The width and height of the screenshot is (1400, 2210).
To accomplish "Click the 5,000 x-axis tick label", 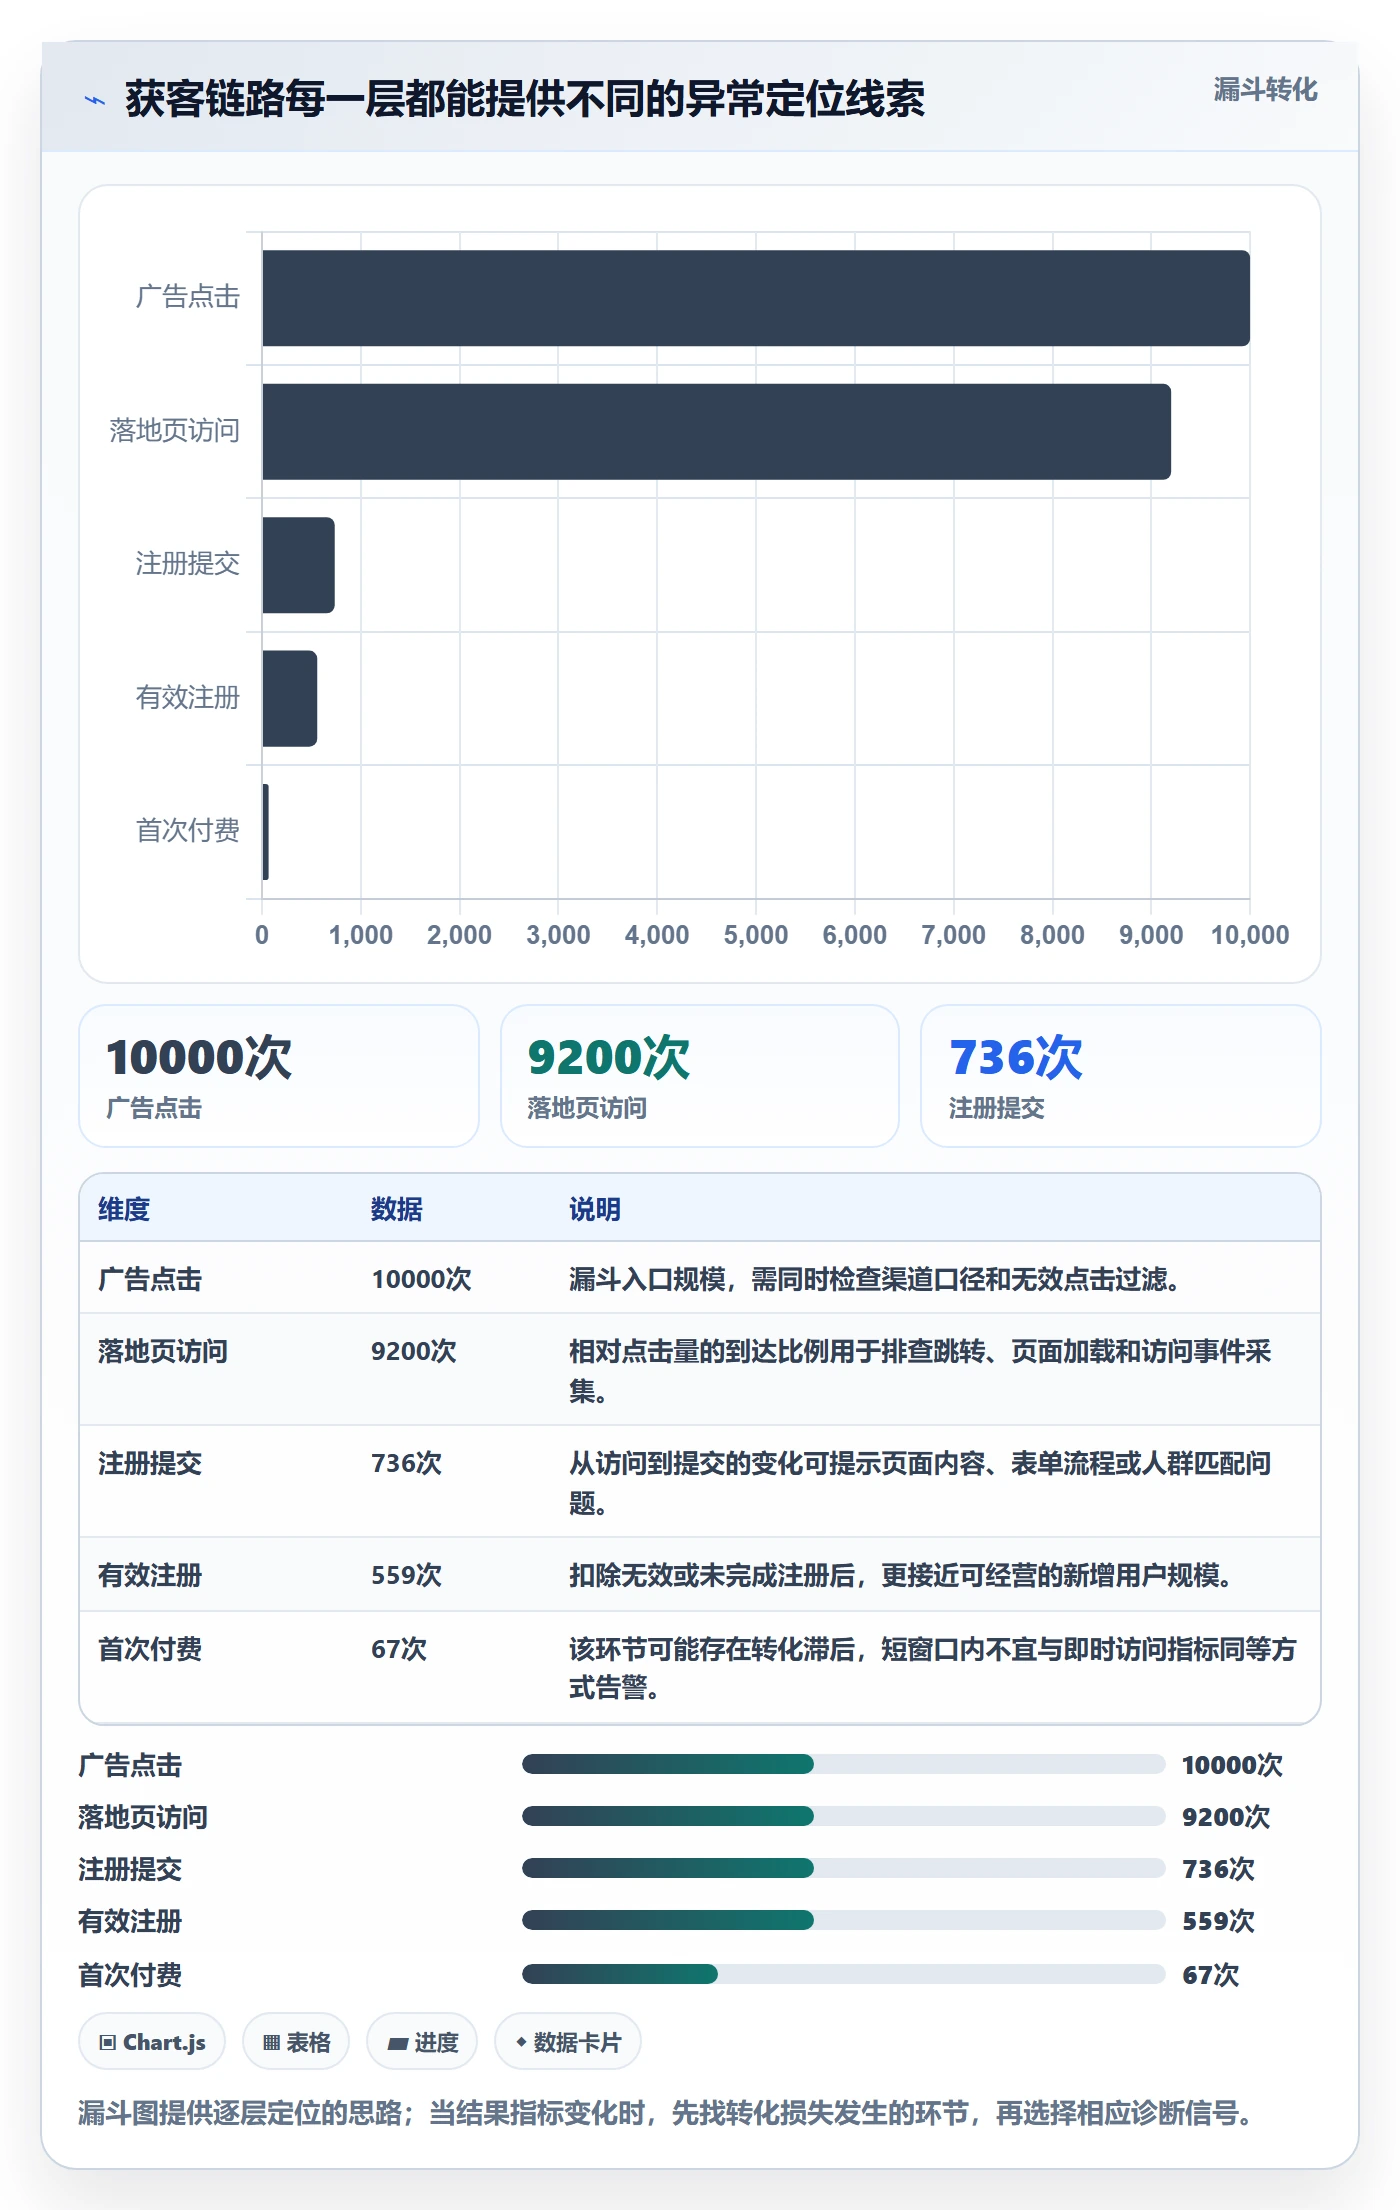I will click(756, 935).
